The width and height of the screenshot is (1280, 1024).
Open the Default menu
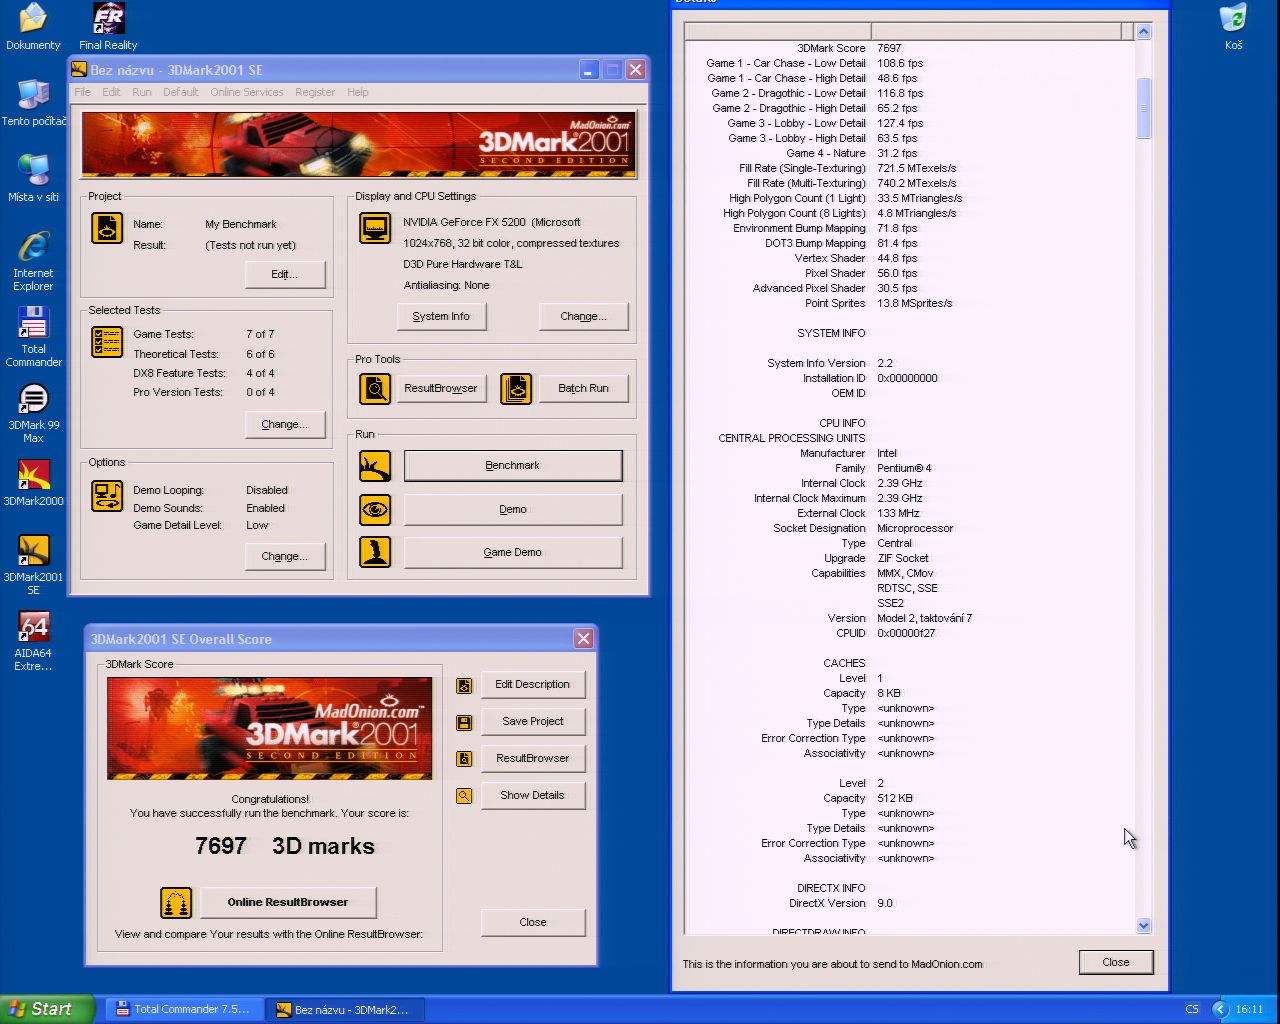tap(181, 92)
